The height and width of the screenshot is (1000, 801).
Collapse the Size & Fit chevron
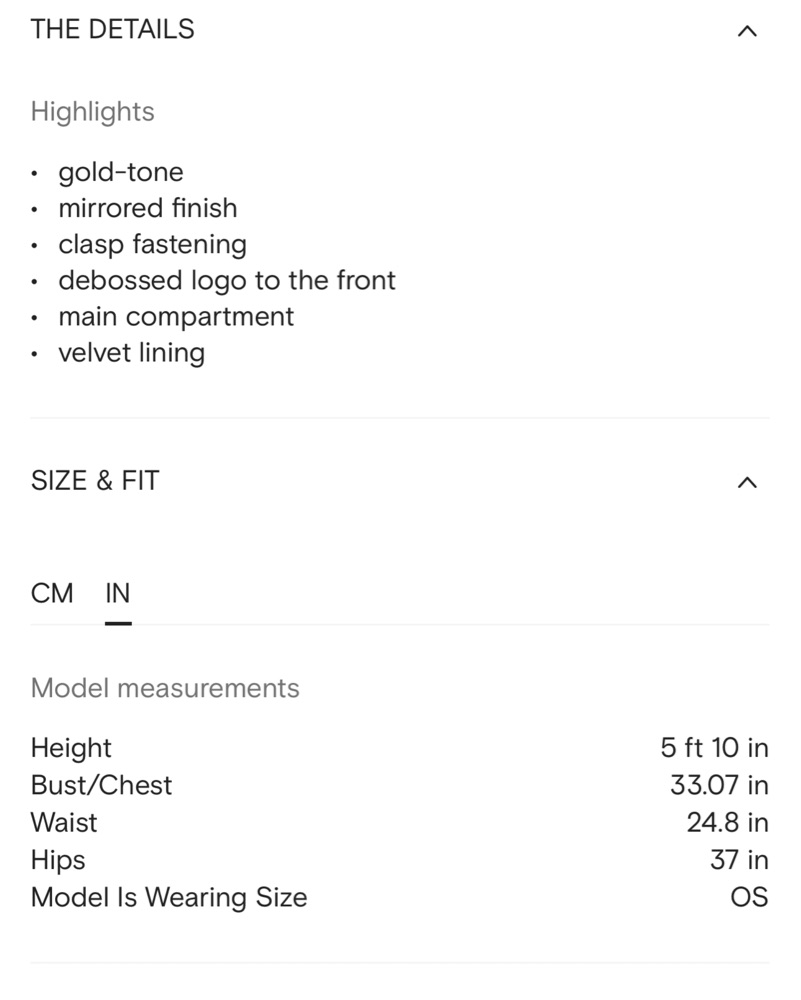click(x=747, y=482)
